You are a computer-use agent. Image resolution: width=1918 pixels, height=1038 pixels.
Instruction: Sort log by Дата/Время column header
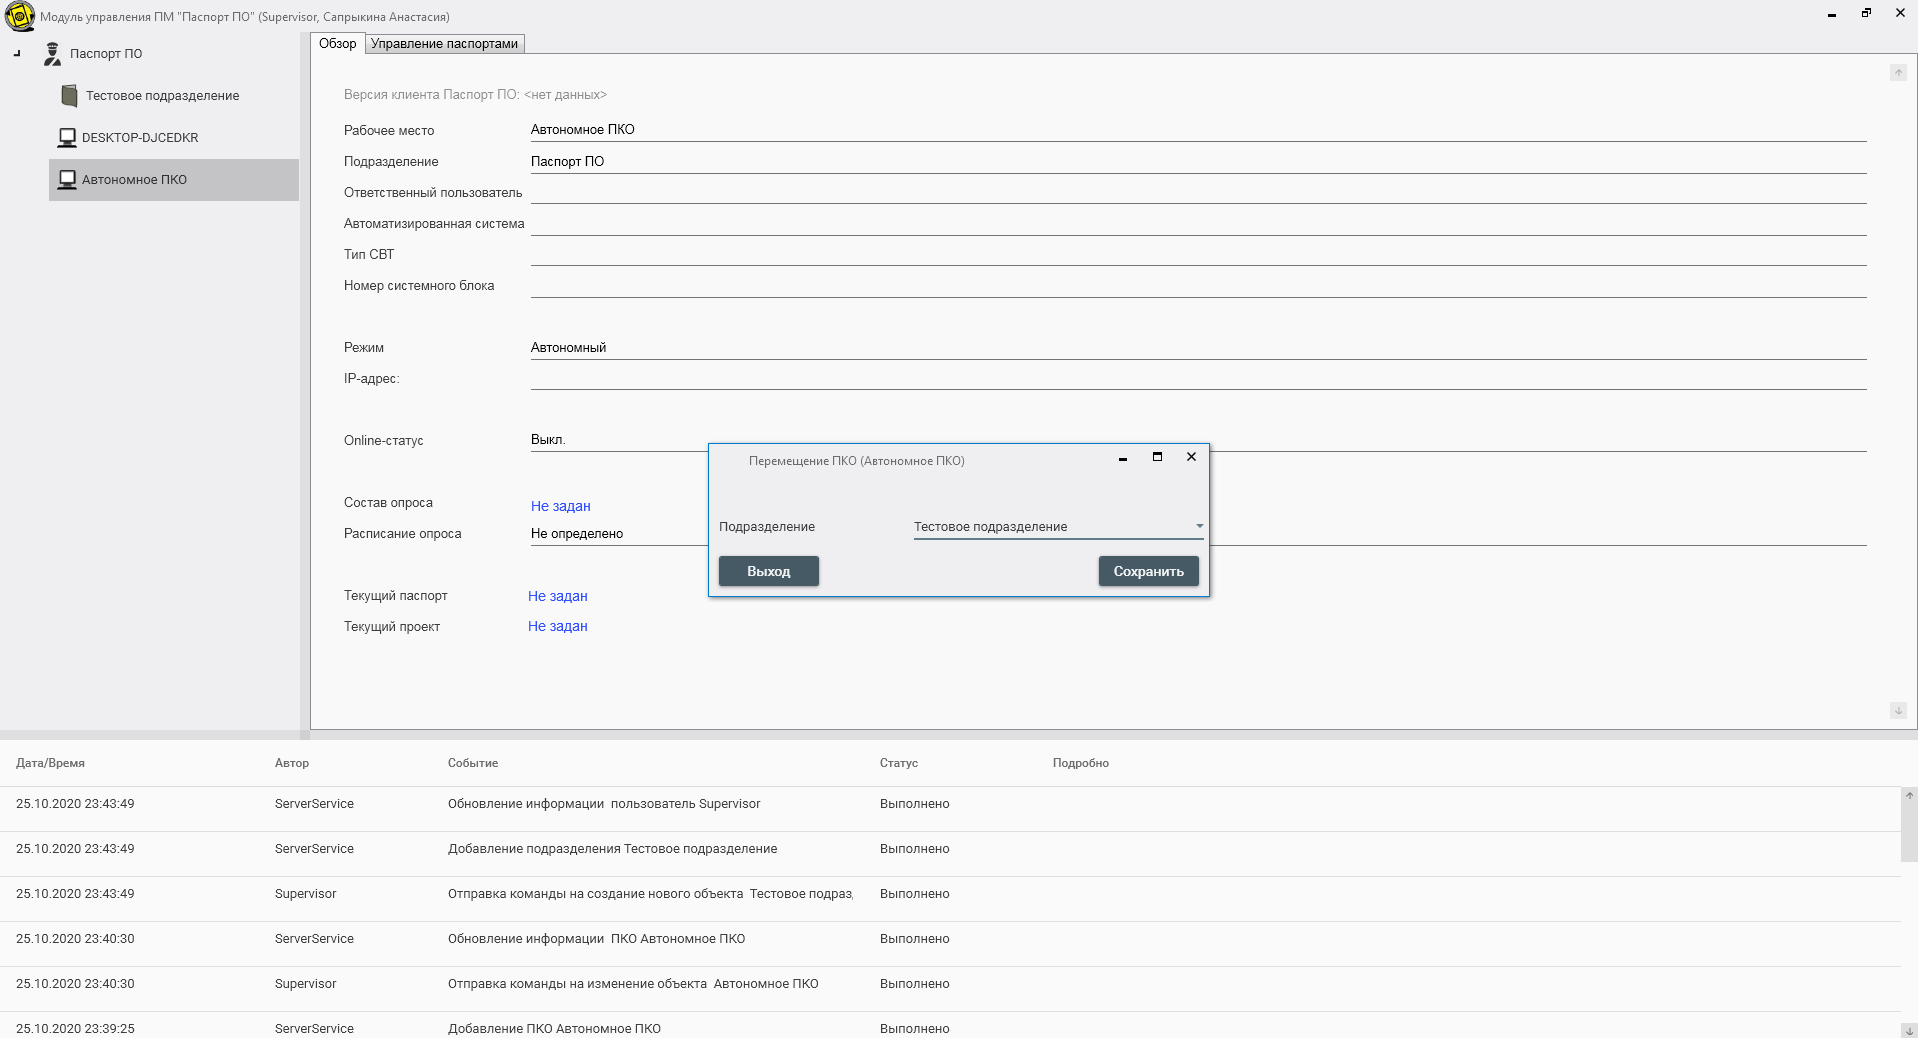(50, 763)
